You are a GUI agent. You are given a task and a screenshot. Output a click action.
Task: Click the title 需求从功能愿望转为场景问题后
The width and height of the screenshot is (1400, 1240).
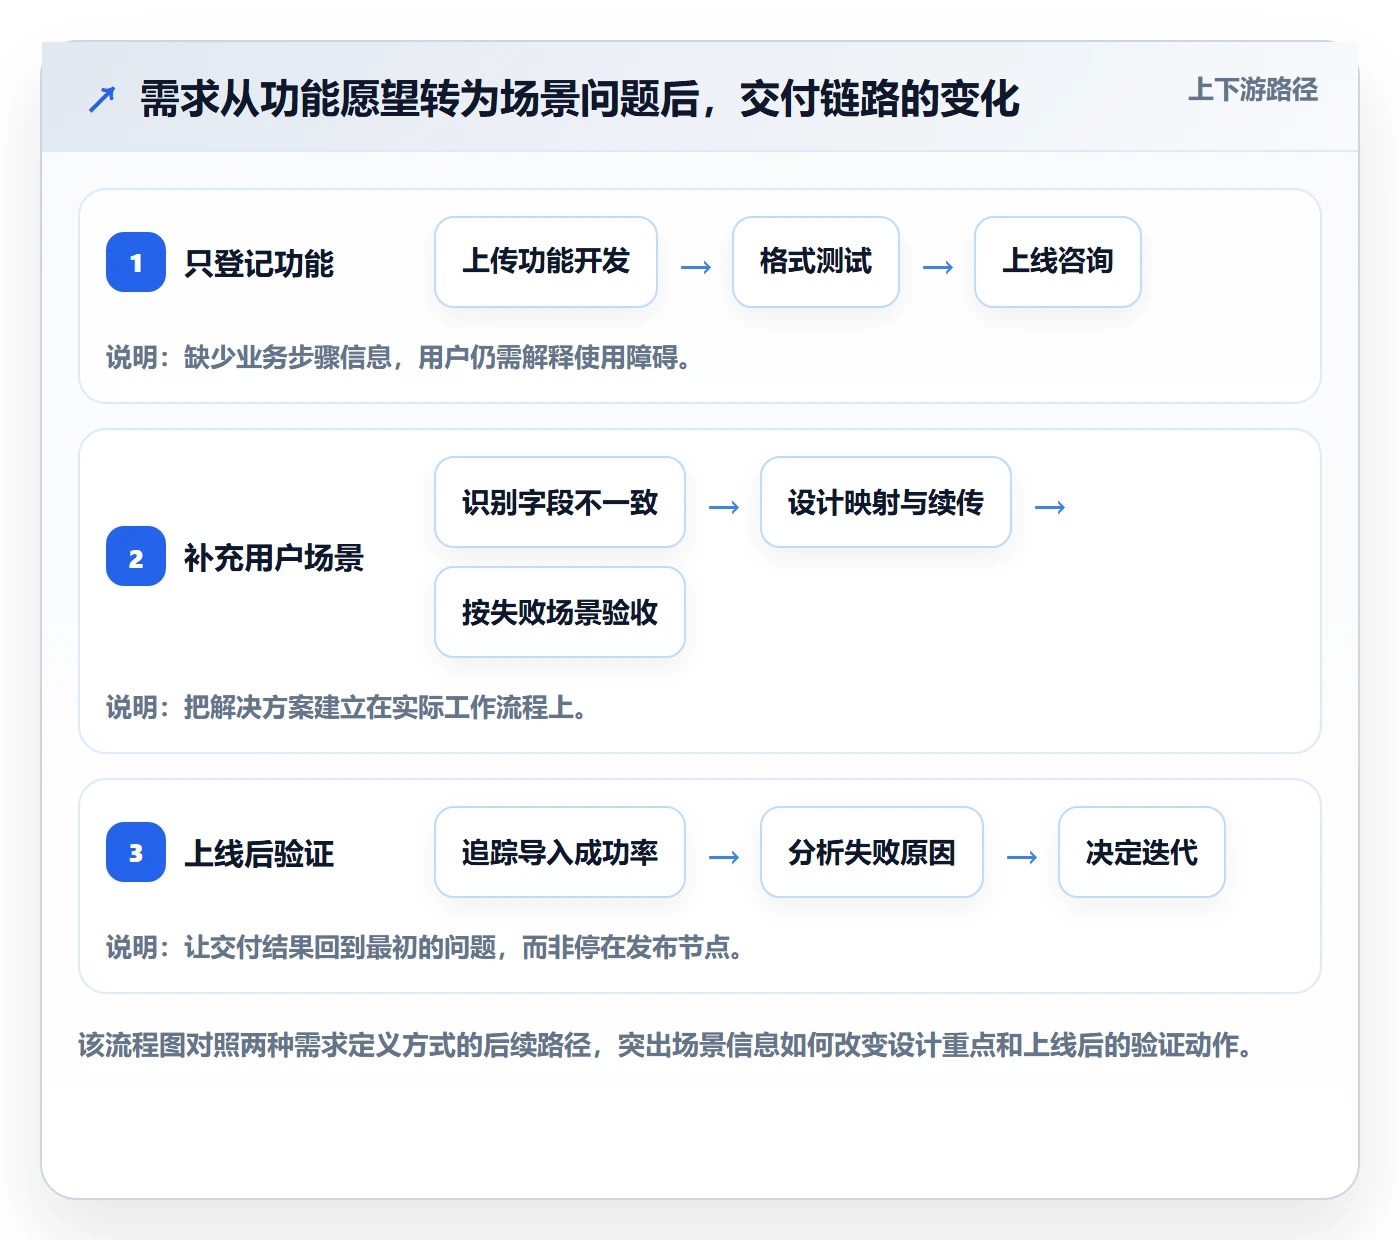pyautogui.click(x=420, y=99)
